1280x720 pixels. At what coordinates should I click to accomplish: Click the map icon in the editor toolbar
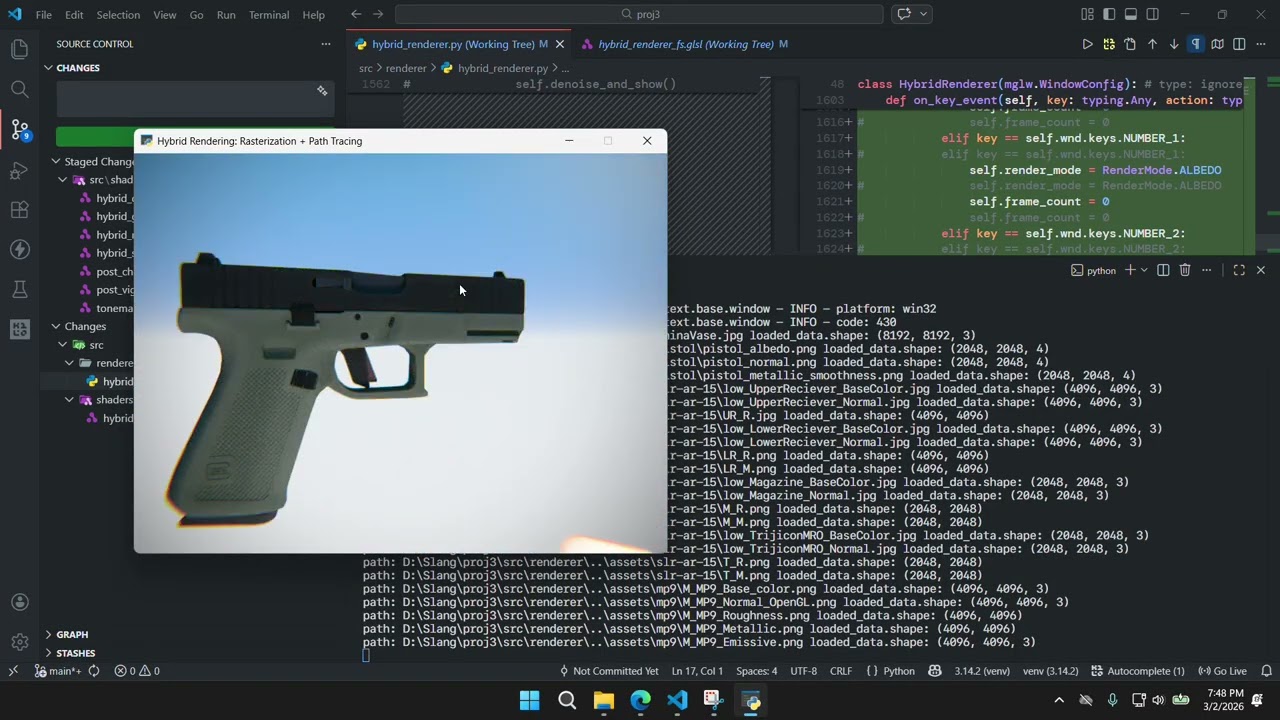1217,44
